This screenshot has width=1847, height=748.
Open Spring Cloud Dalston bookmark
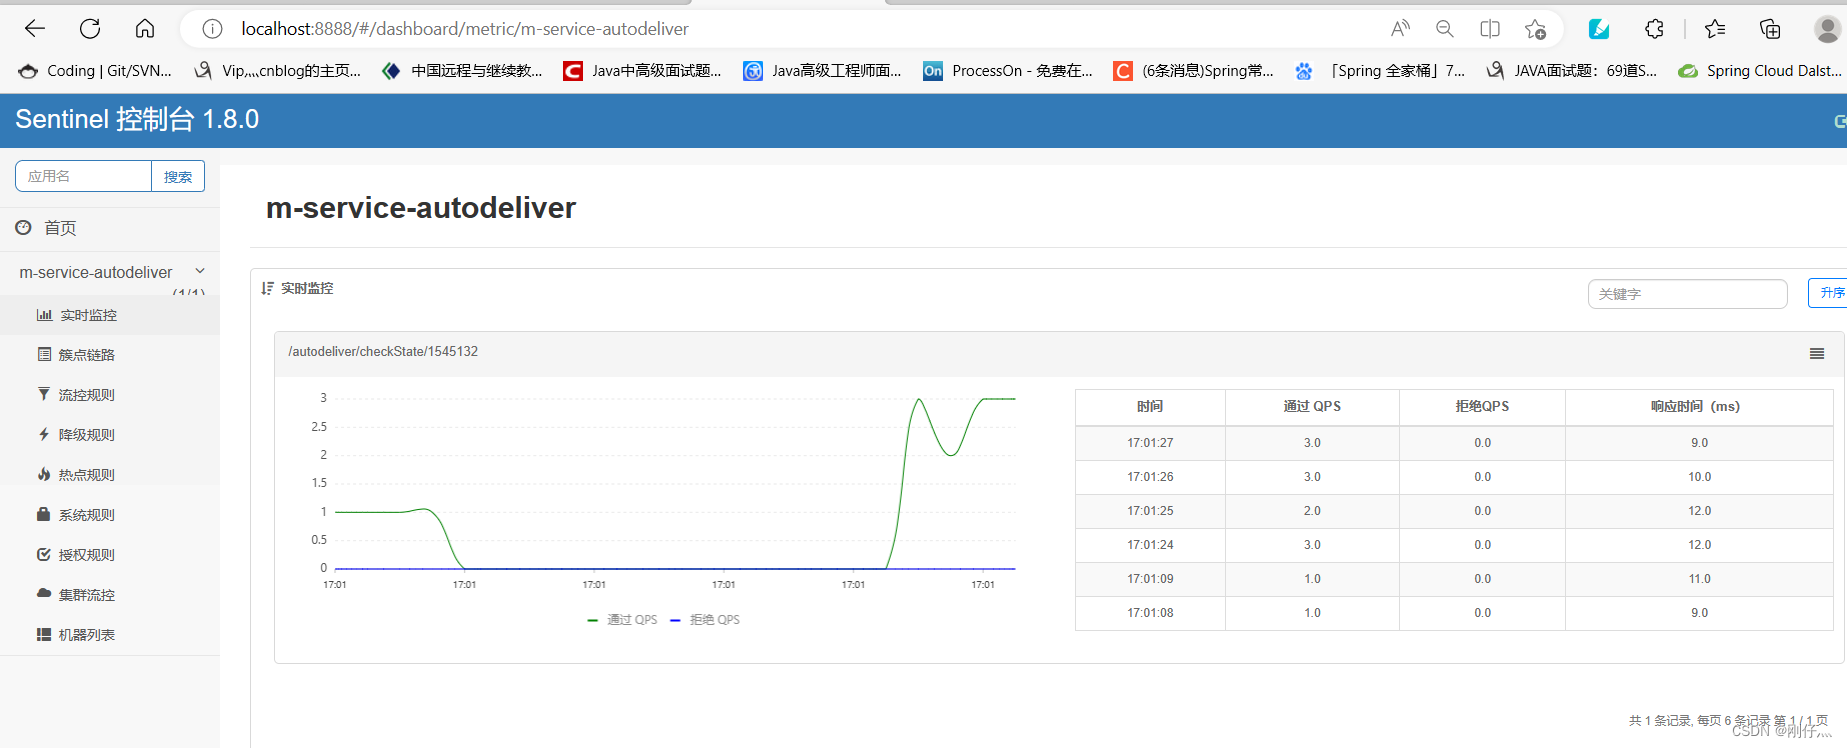pos(1762,71)
